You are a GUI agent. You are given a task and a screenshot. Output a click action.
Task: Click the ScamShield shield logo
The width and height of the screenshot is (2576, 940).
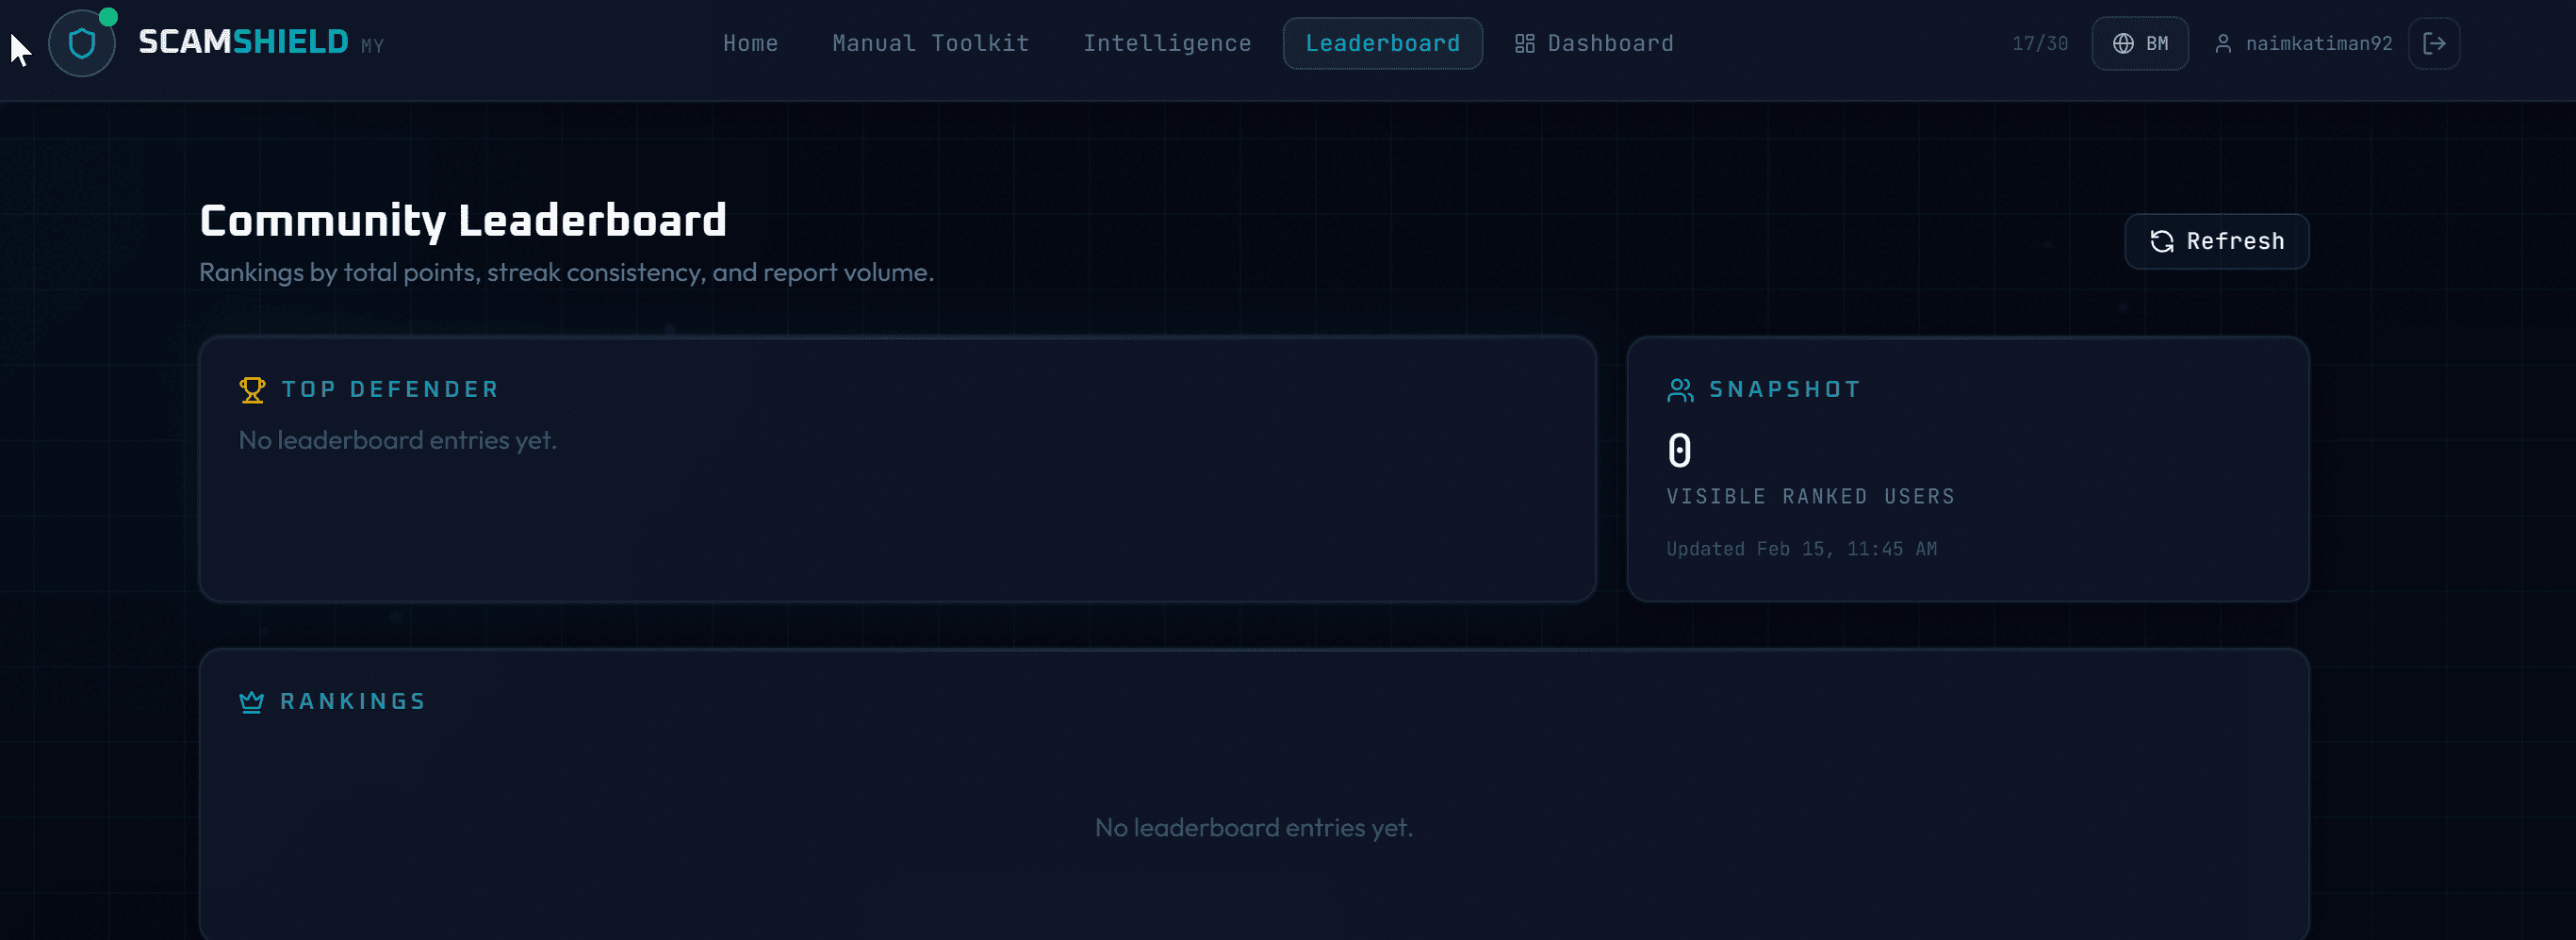point(81,43)
